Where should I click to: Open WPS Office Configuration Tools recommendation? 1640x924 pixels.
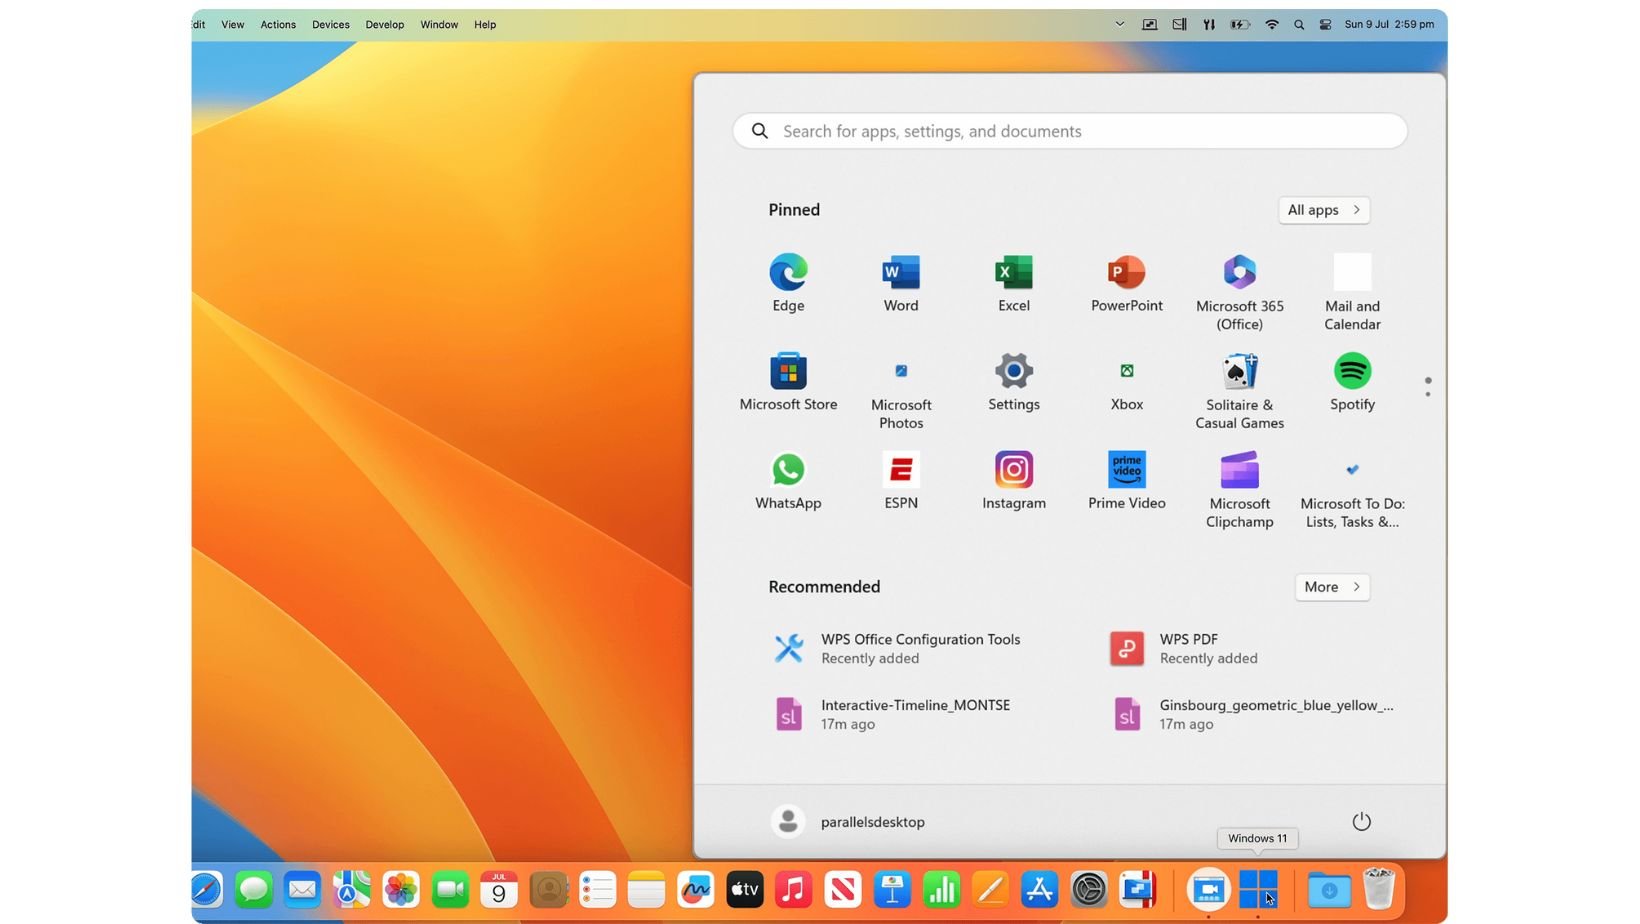(x=897, y=648)
